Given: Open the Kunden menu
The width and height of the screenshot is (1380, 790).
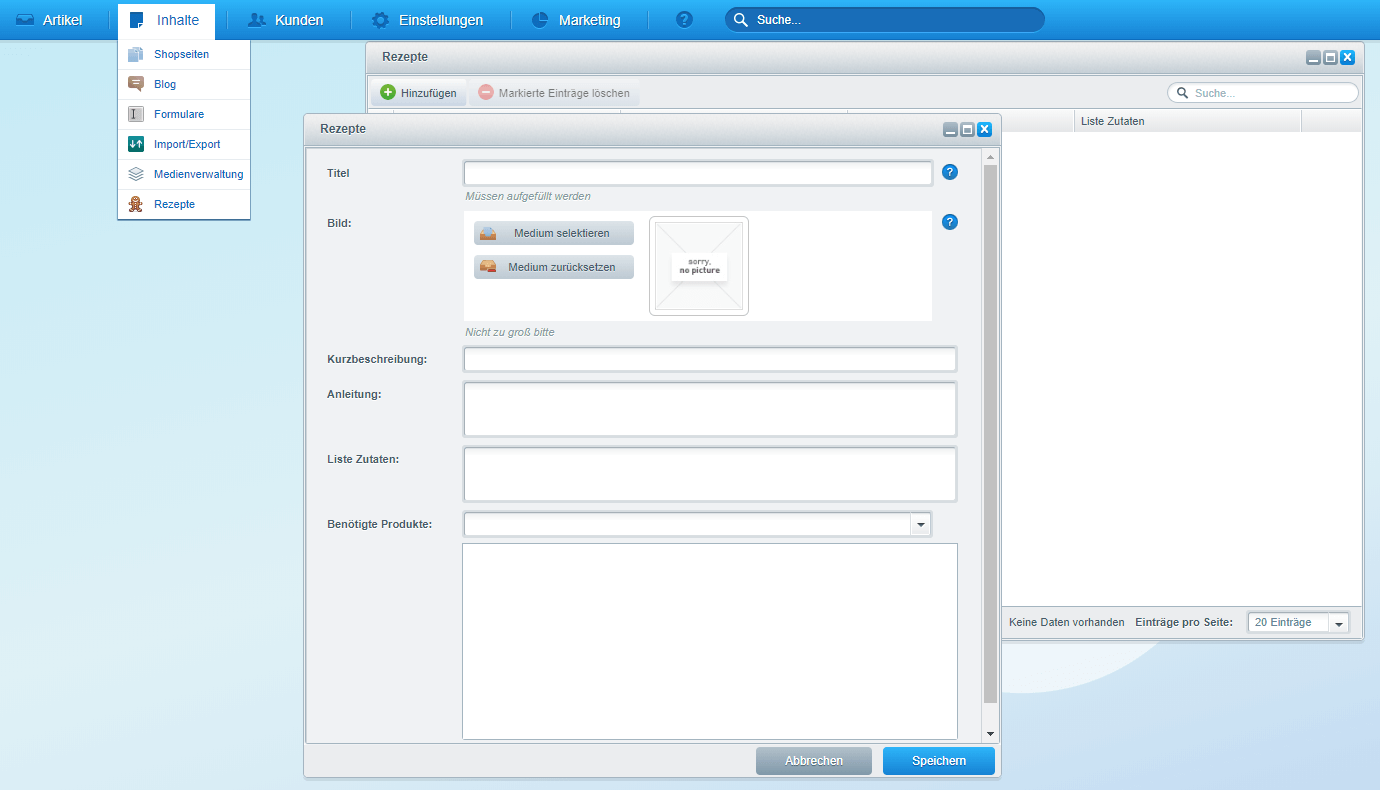Looking at the screenshot, I should pos(286,20).
